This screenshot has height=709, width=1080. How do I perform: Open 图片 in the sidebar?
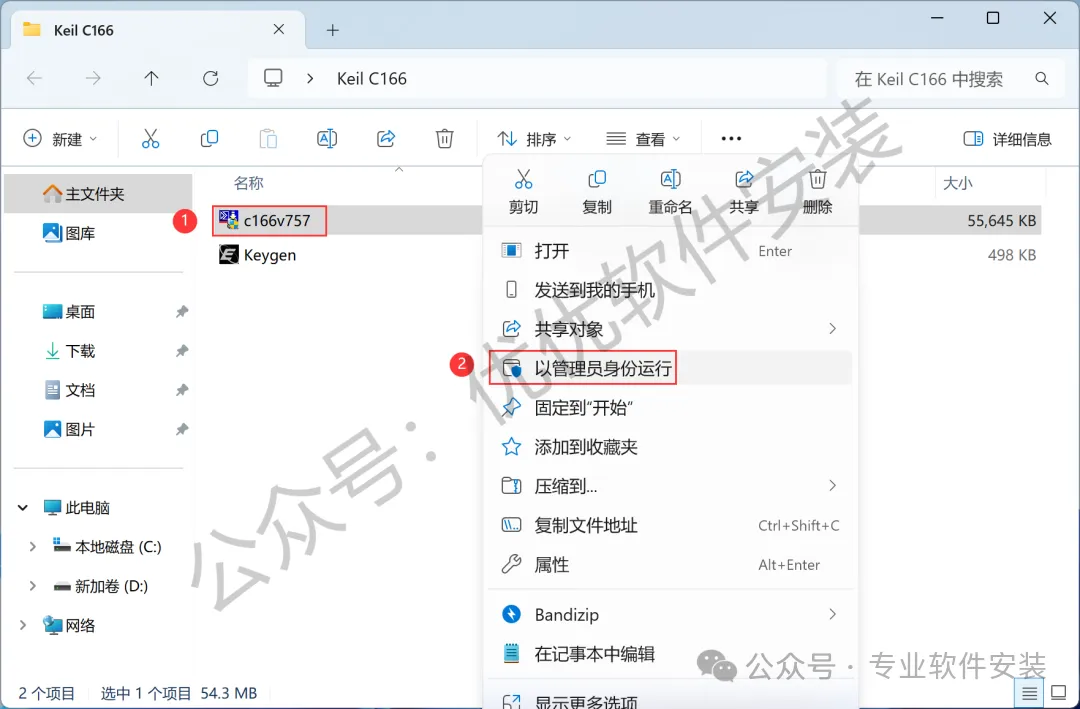pyautogui.click(x=70, y=429)
